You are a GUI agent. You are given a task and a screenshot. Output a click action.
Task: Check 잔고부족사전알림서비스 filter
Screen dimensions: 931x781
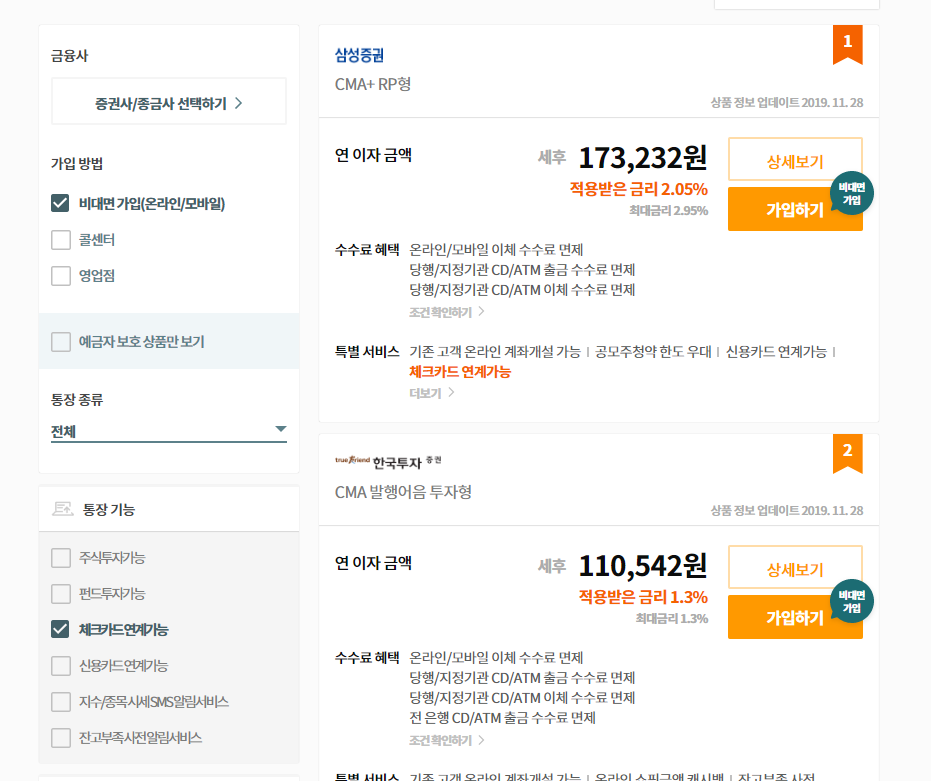(x=61, y=738)
